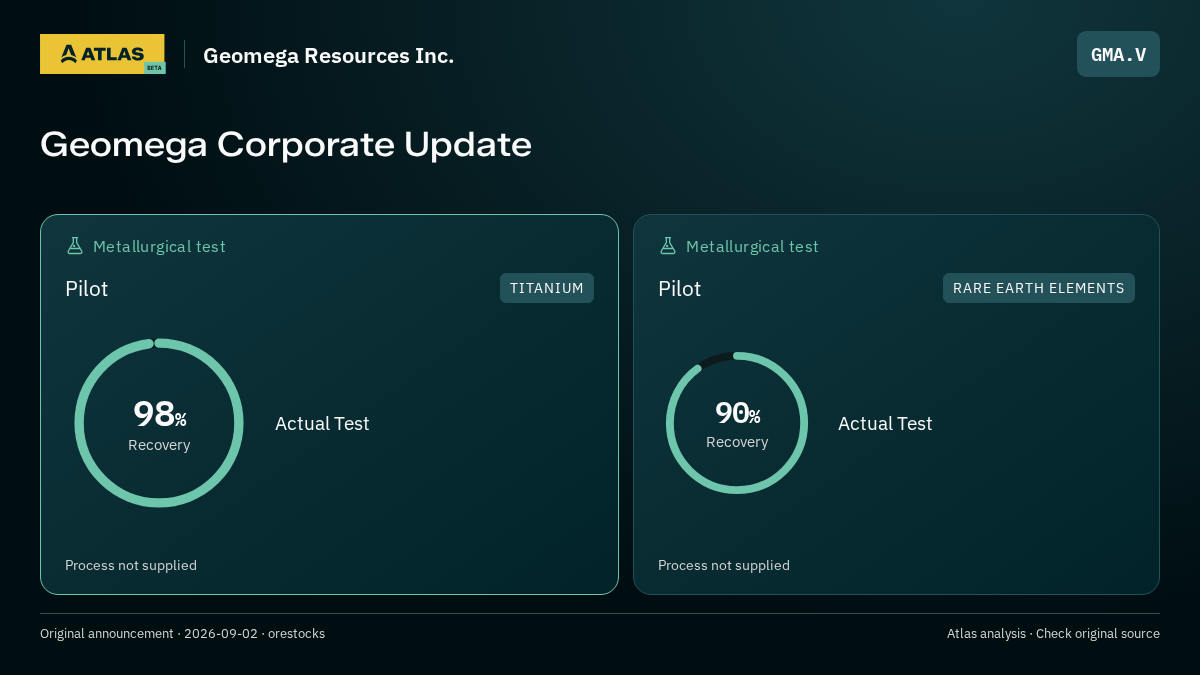This screenshot has height=675, width=1200.
Task: Click the Atlas beta logo
Action: tap(103, 54)
